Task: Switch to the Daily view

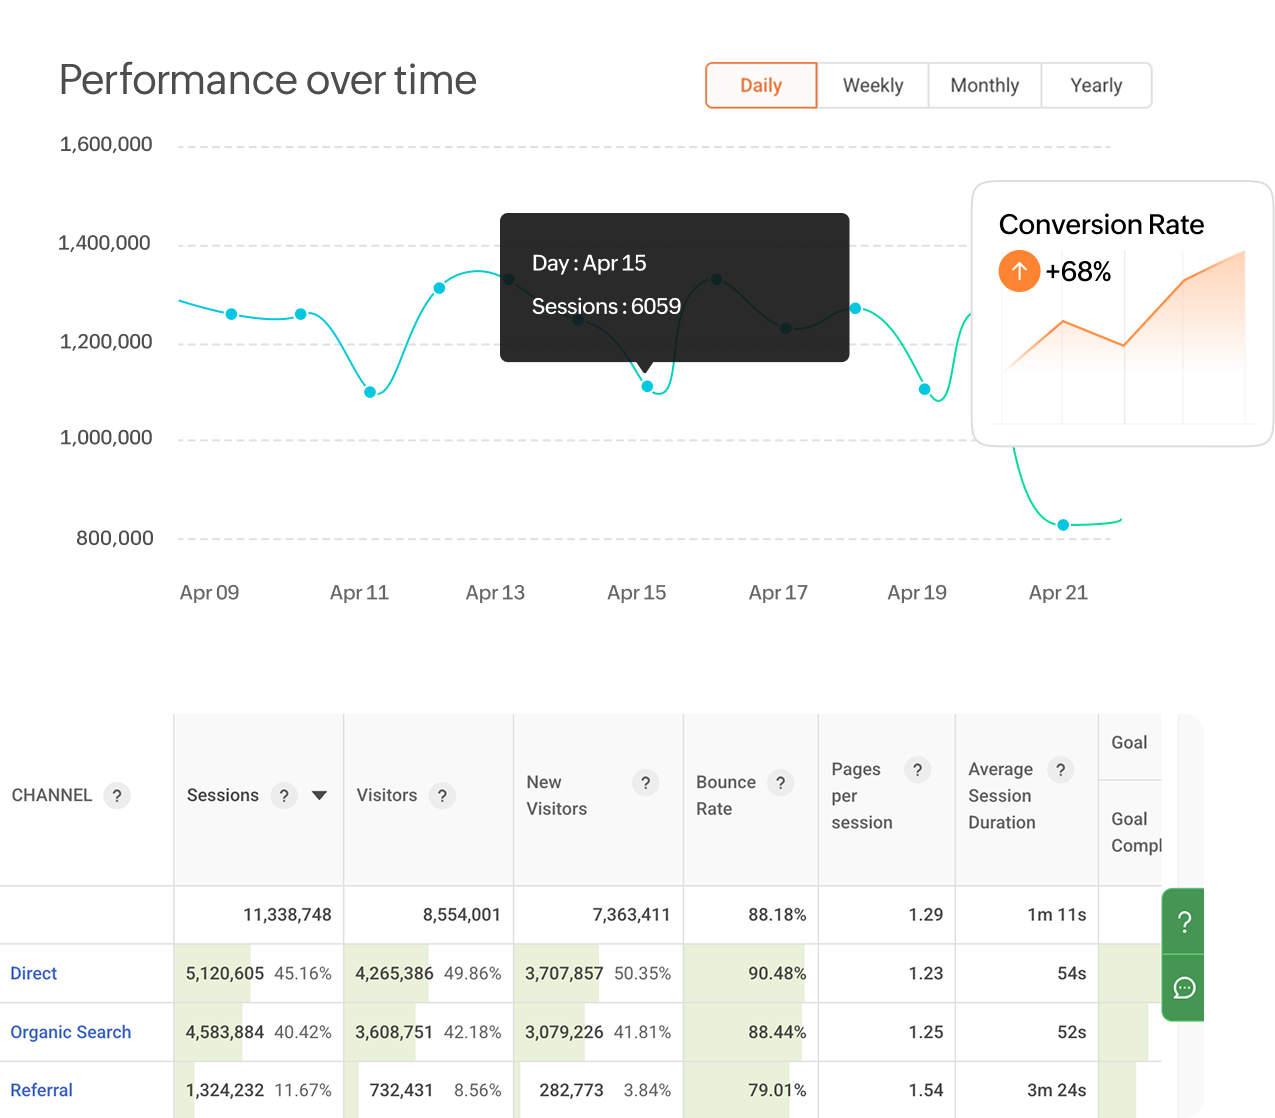Action: [x=761, y=86]
